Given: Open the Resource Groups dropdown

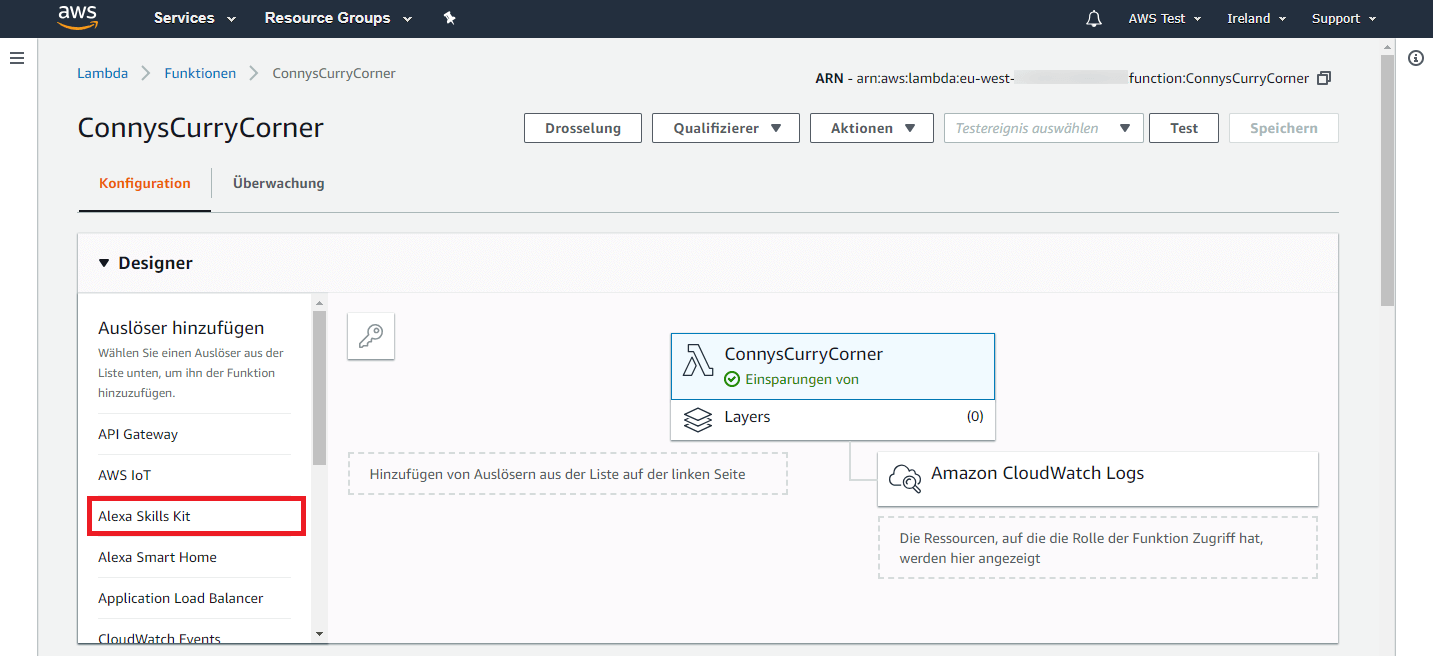Looking at the screenshot, I should click(x=338, y=18).
